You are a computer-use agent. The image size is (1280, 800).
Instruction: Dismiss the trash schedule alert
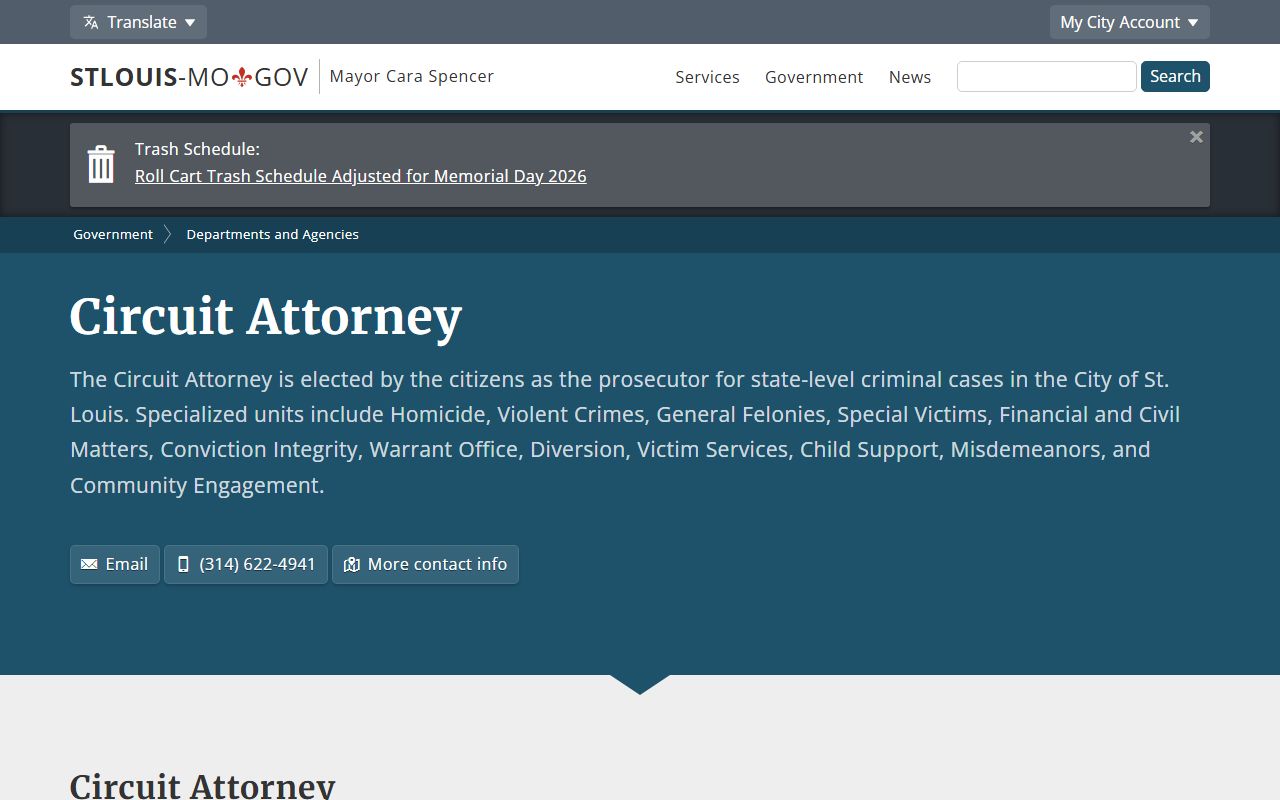point(1196,137)
